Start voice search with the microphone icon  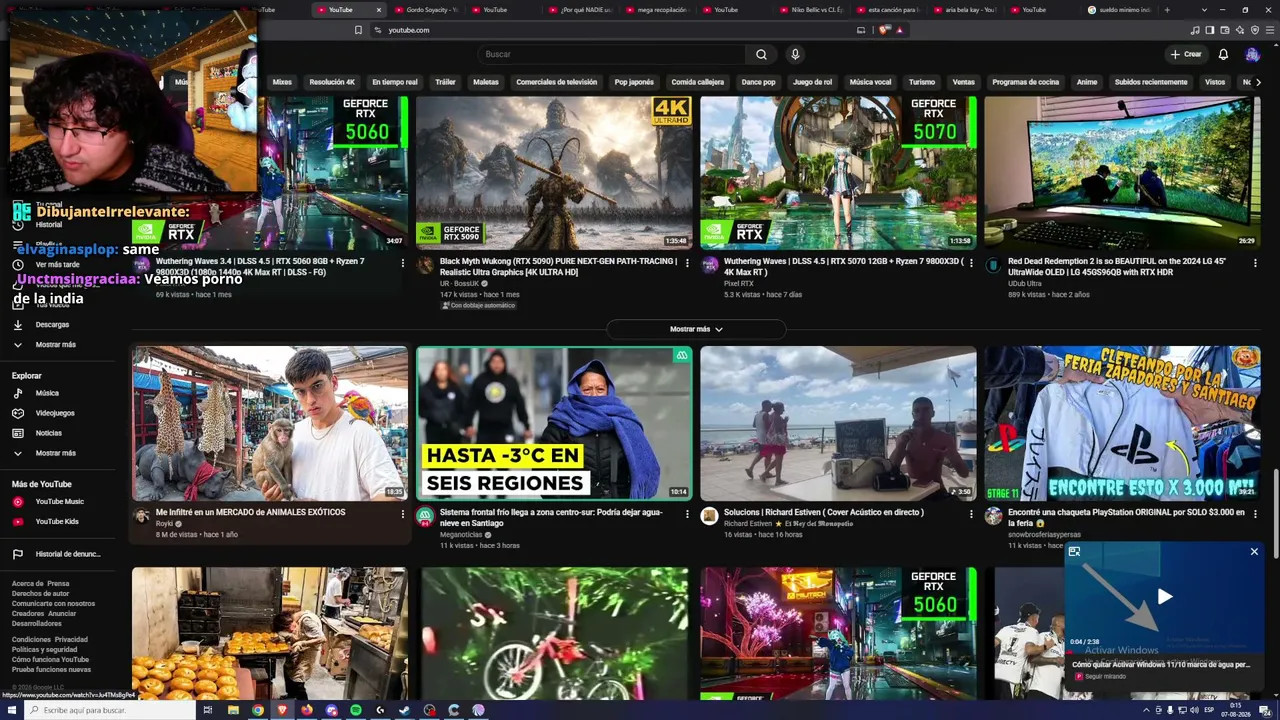click(795, 54)
